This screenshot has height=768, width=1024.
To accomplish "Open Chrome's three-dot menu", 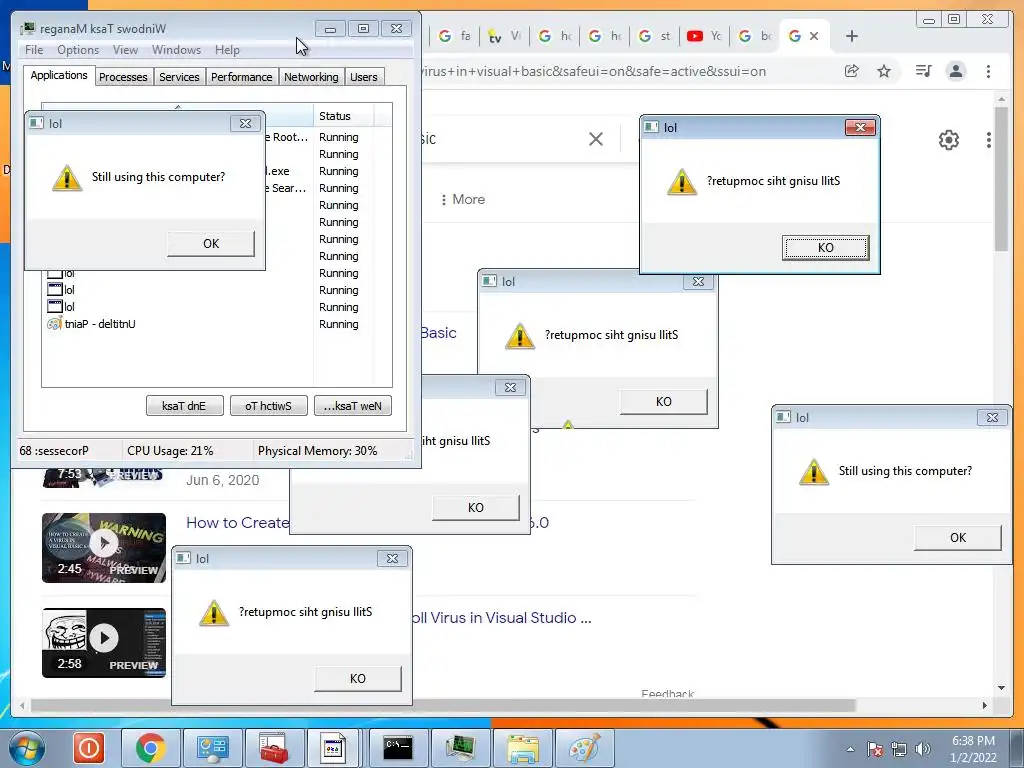I will (x=988, y=71).
